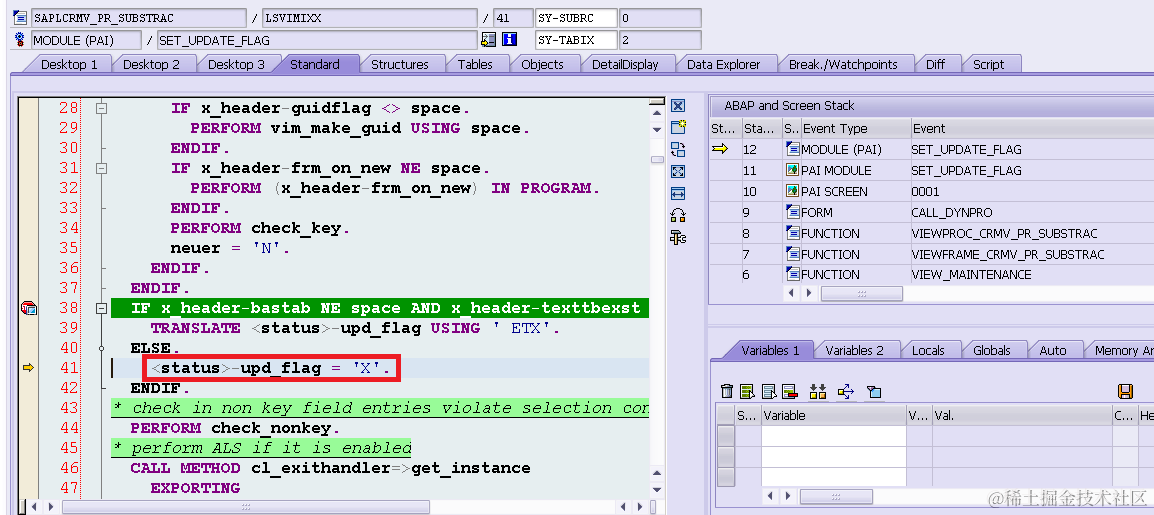Switch to Desktop 2 tab

[152, 65]
